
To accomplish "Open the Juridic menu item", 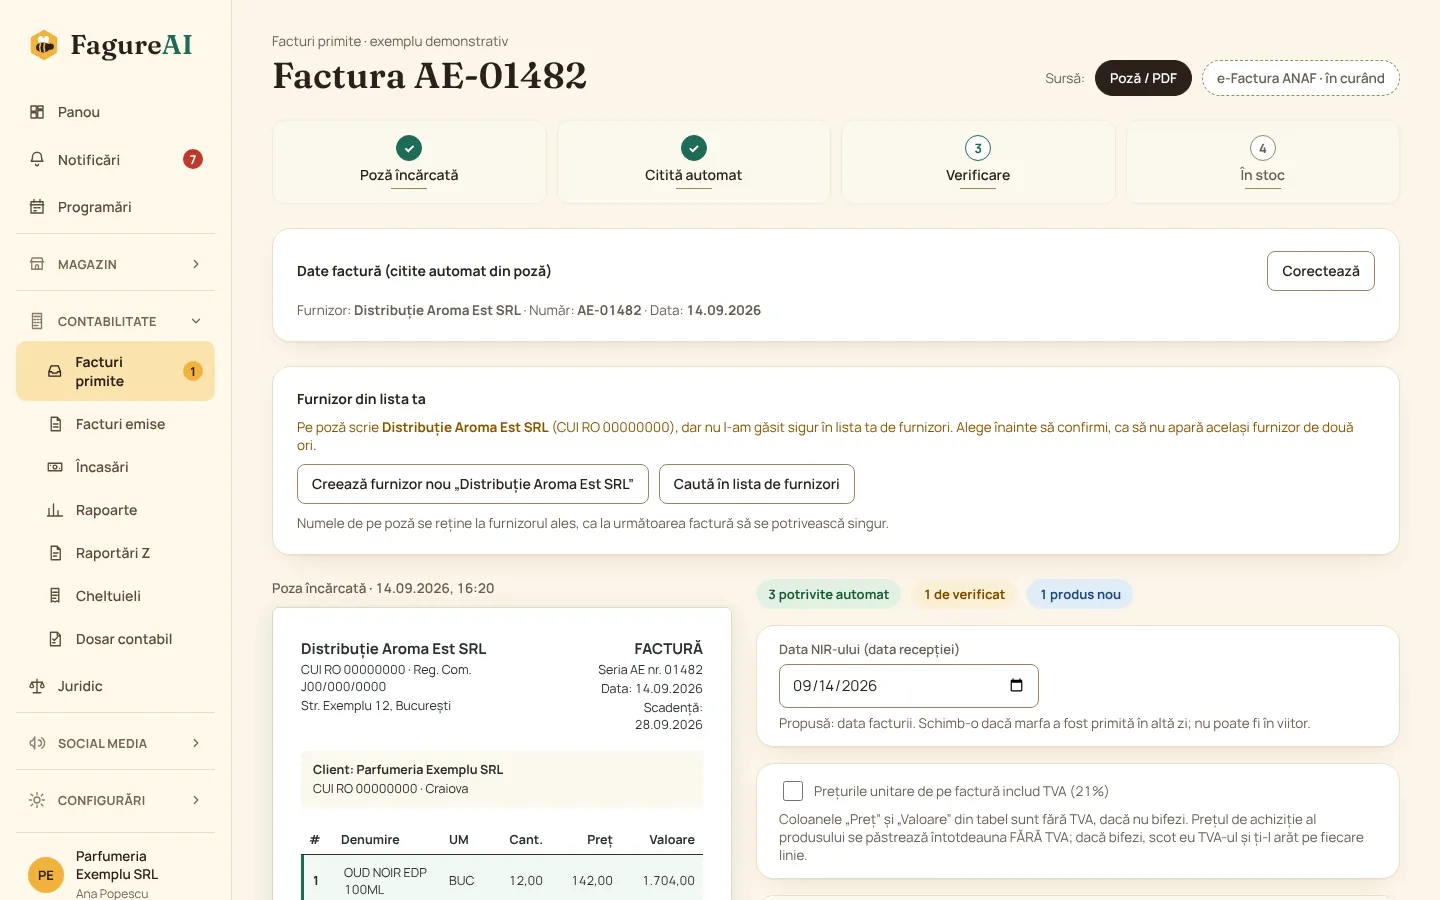I will 115,686.
